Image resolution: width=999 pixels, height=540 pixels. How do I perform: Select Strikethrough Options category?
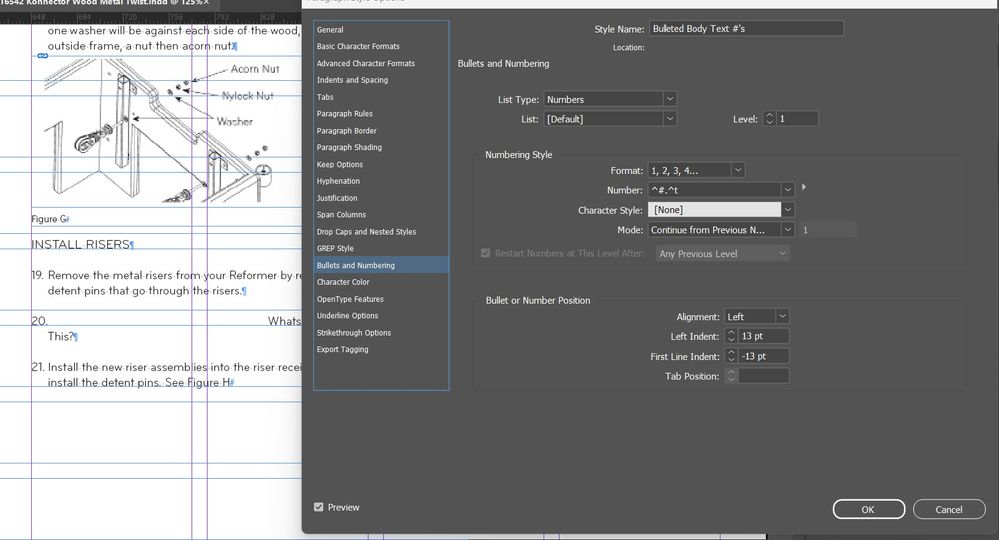pos(381,332)
